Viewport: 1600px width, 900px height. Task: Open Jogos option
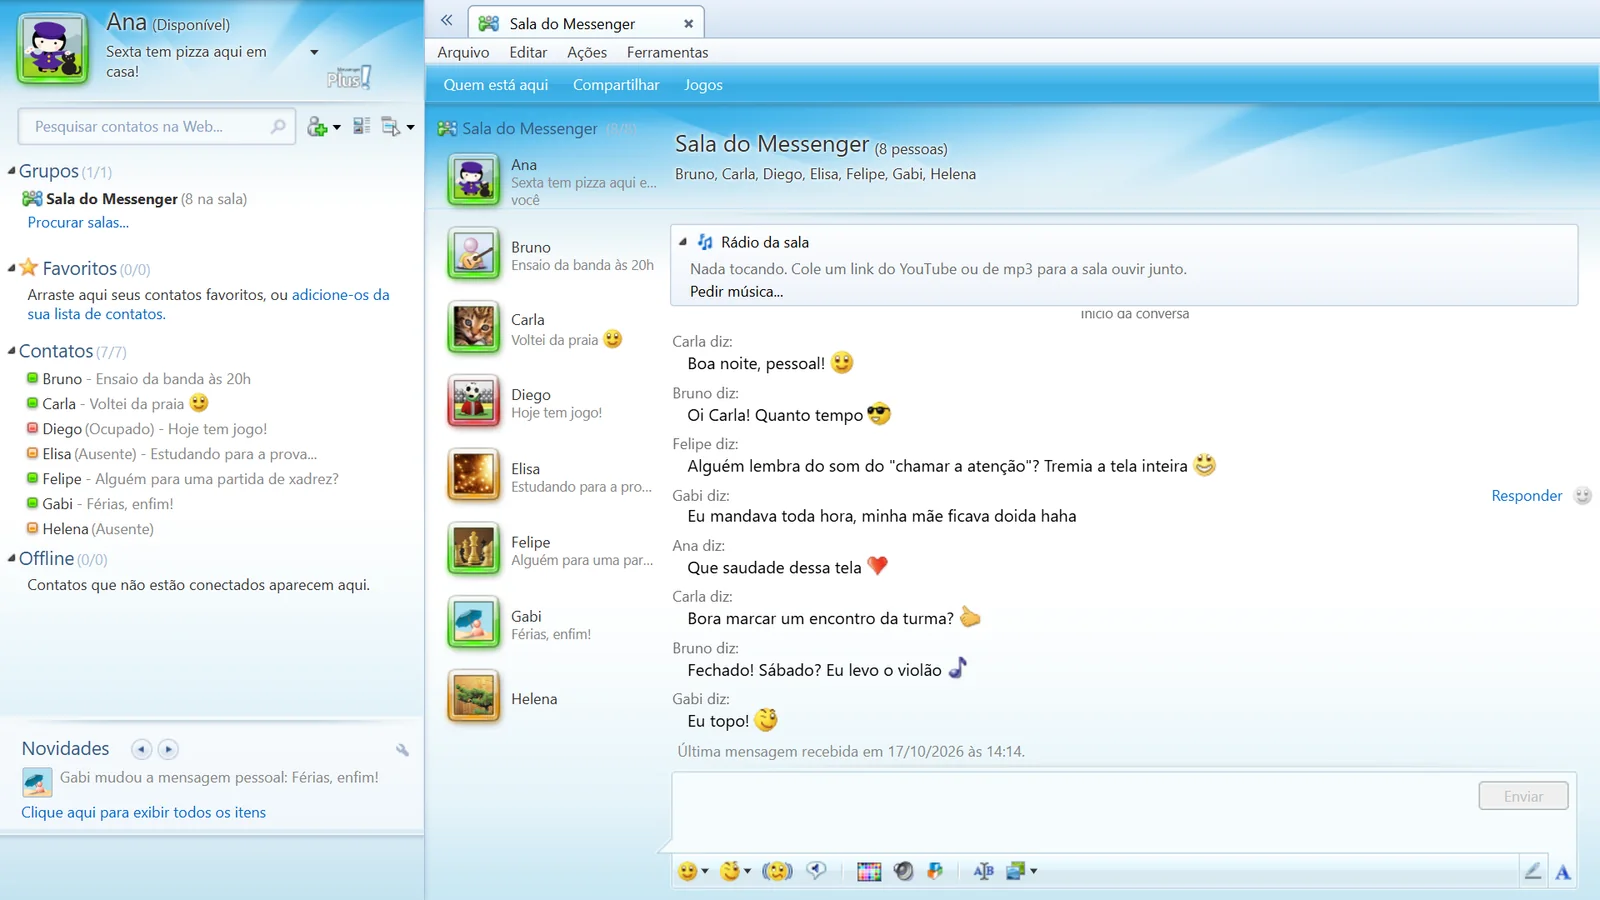point(703,85)
